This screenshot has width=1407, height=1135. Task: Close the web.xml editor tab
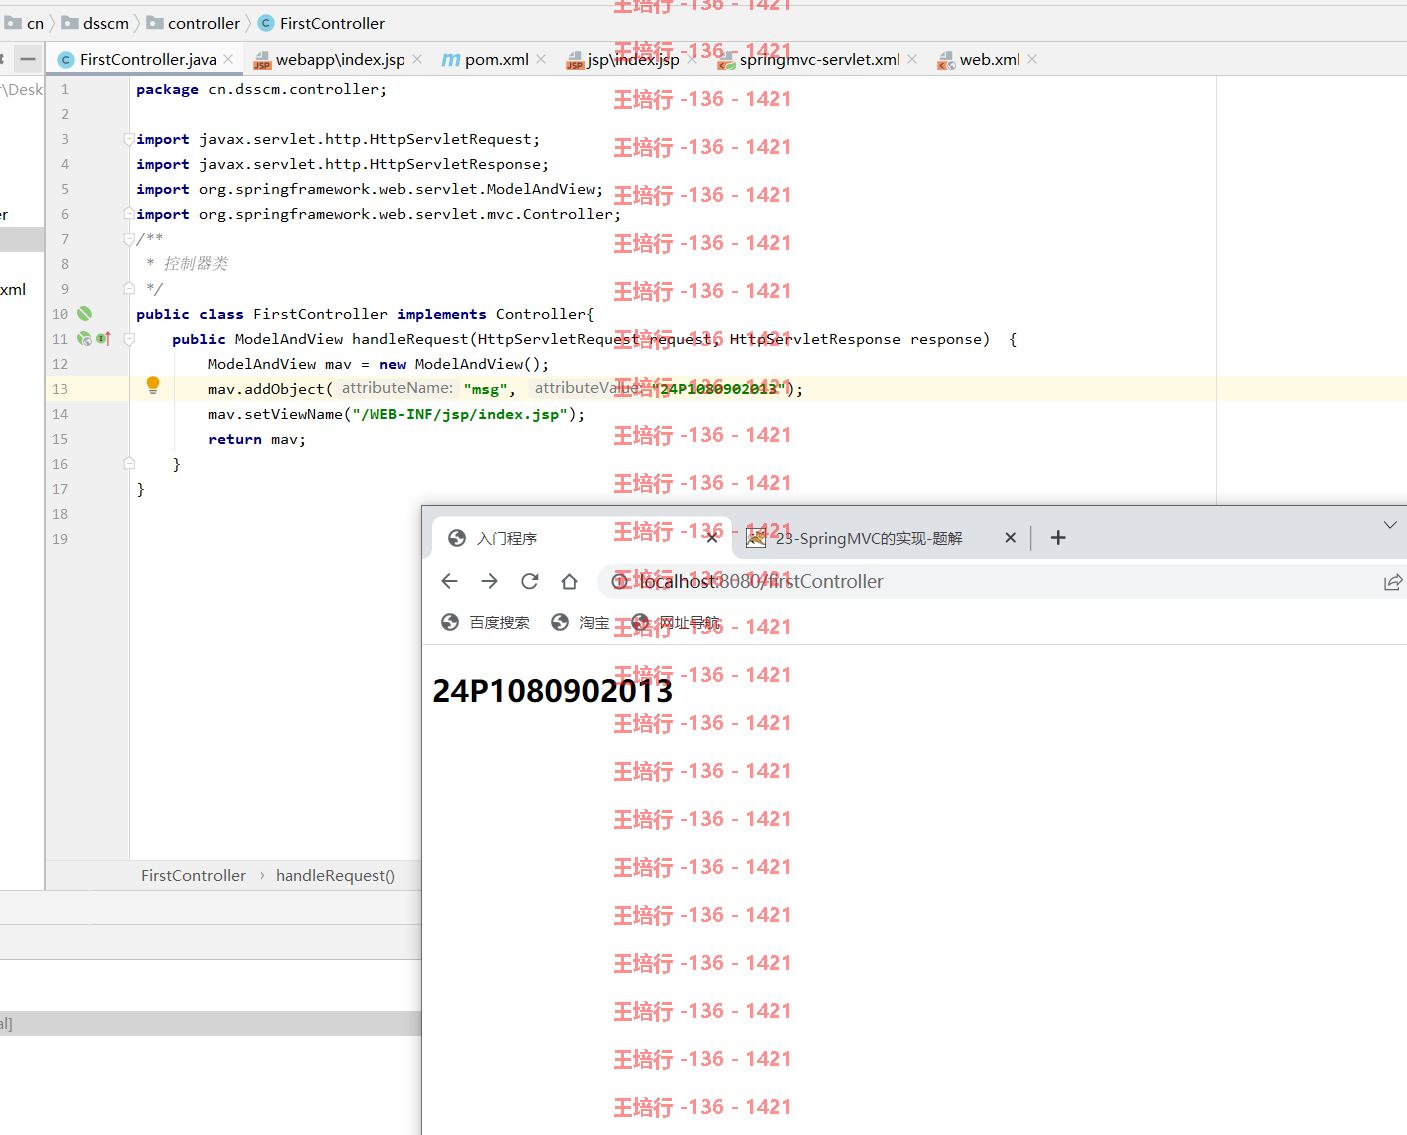pos(1032,60)
